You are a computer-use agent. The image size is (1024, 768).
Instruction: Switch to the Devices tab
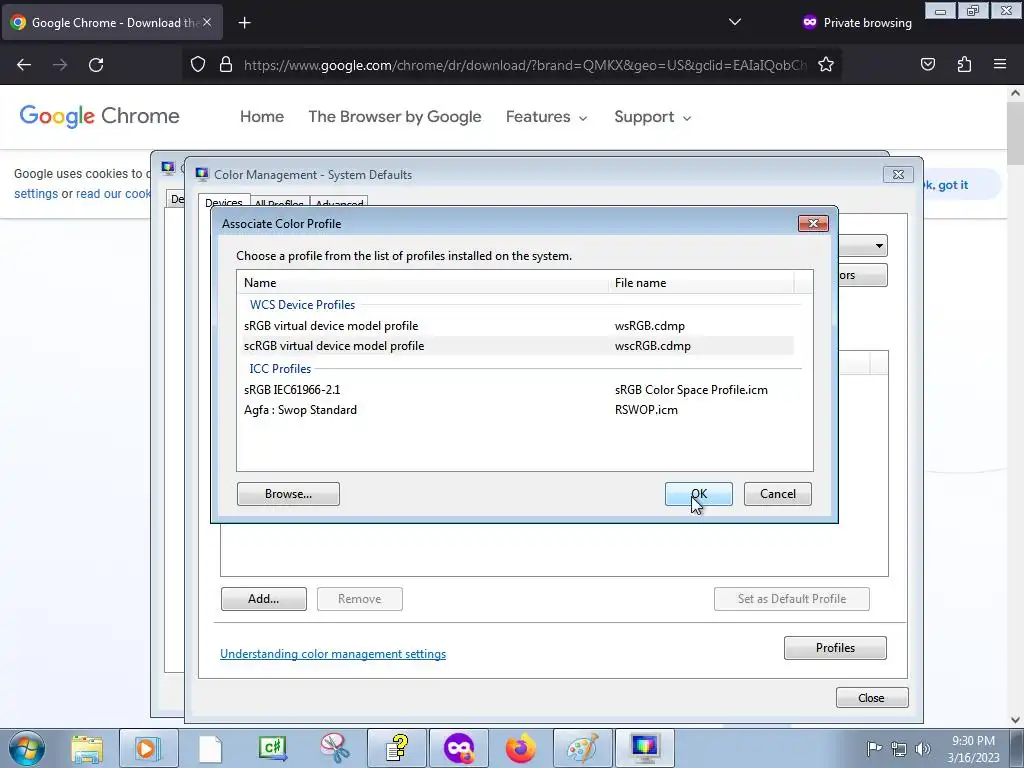pyautogui.click(x=224, y=202)
